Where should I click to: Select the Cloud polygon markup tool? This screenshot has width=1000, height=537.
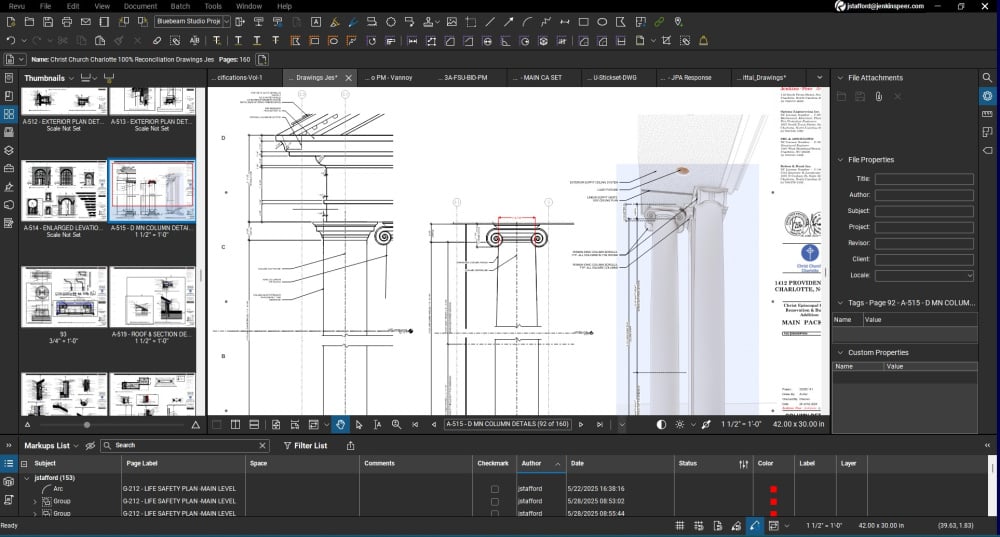391,22
